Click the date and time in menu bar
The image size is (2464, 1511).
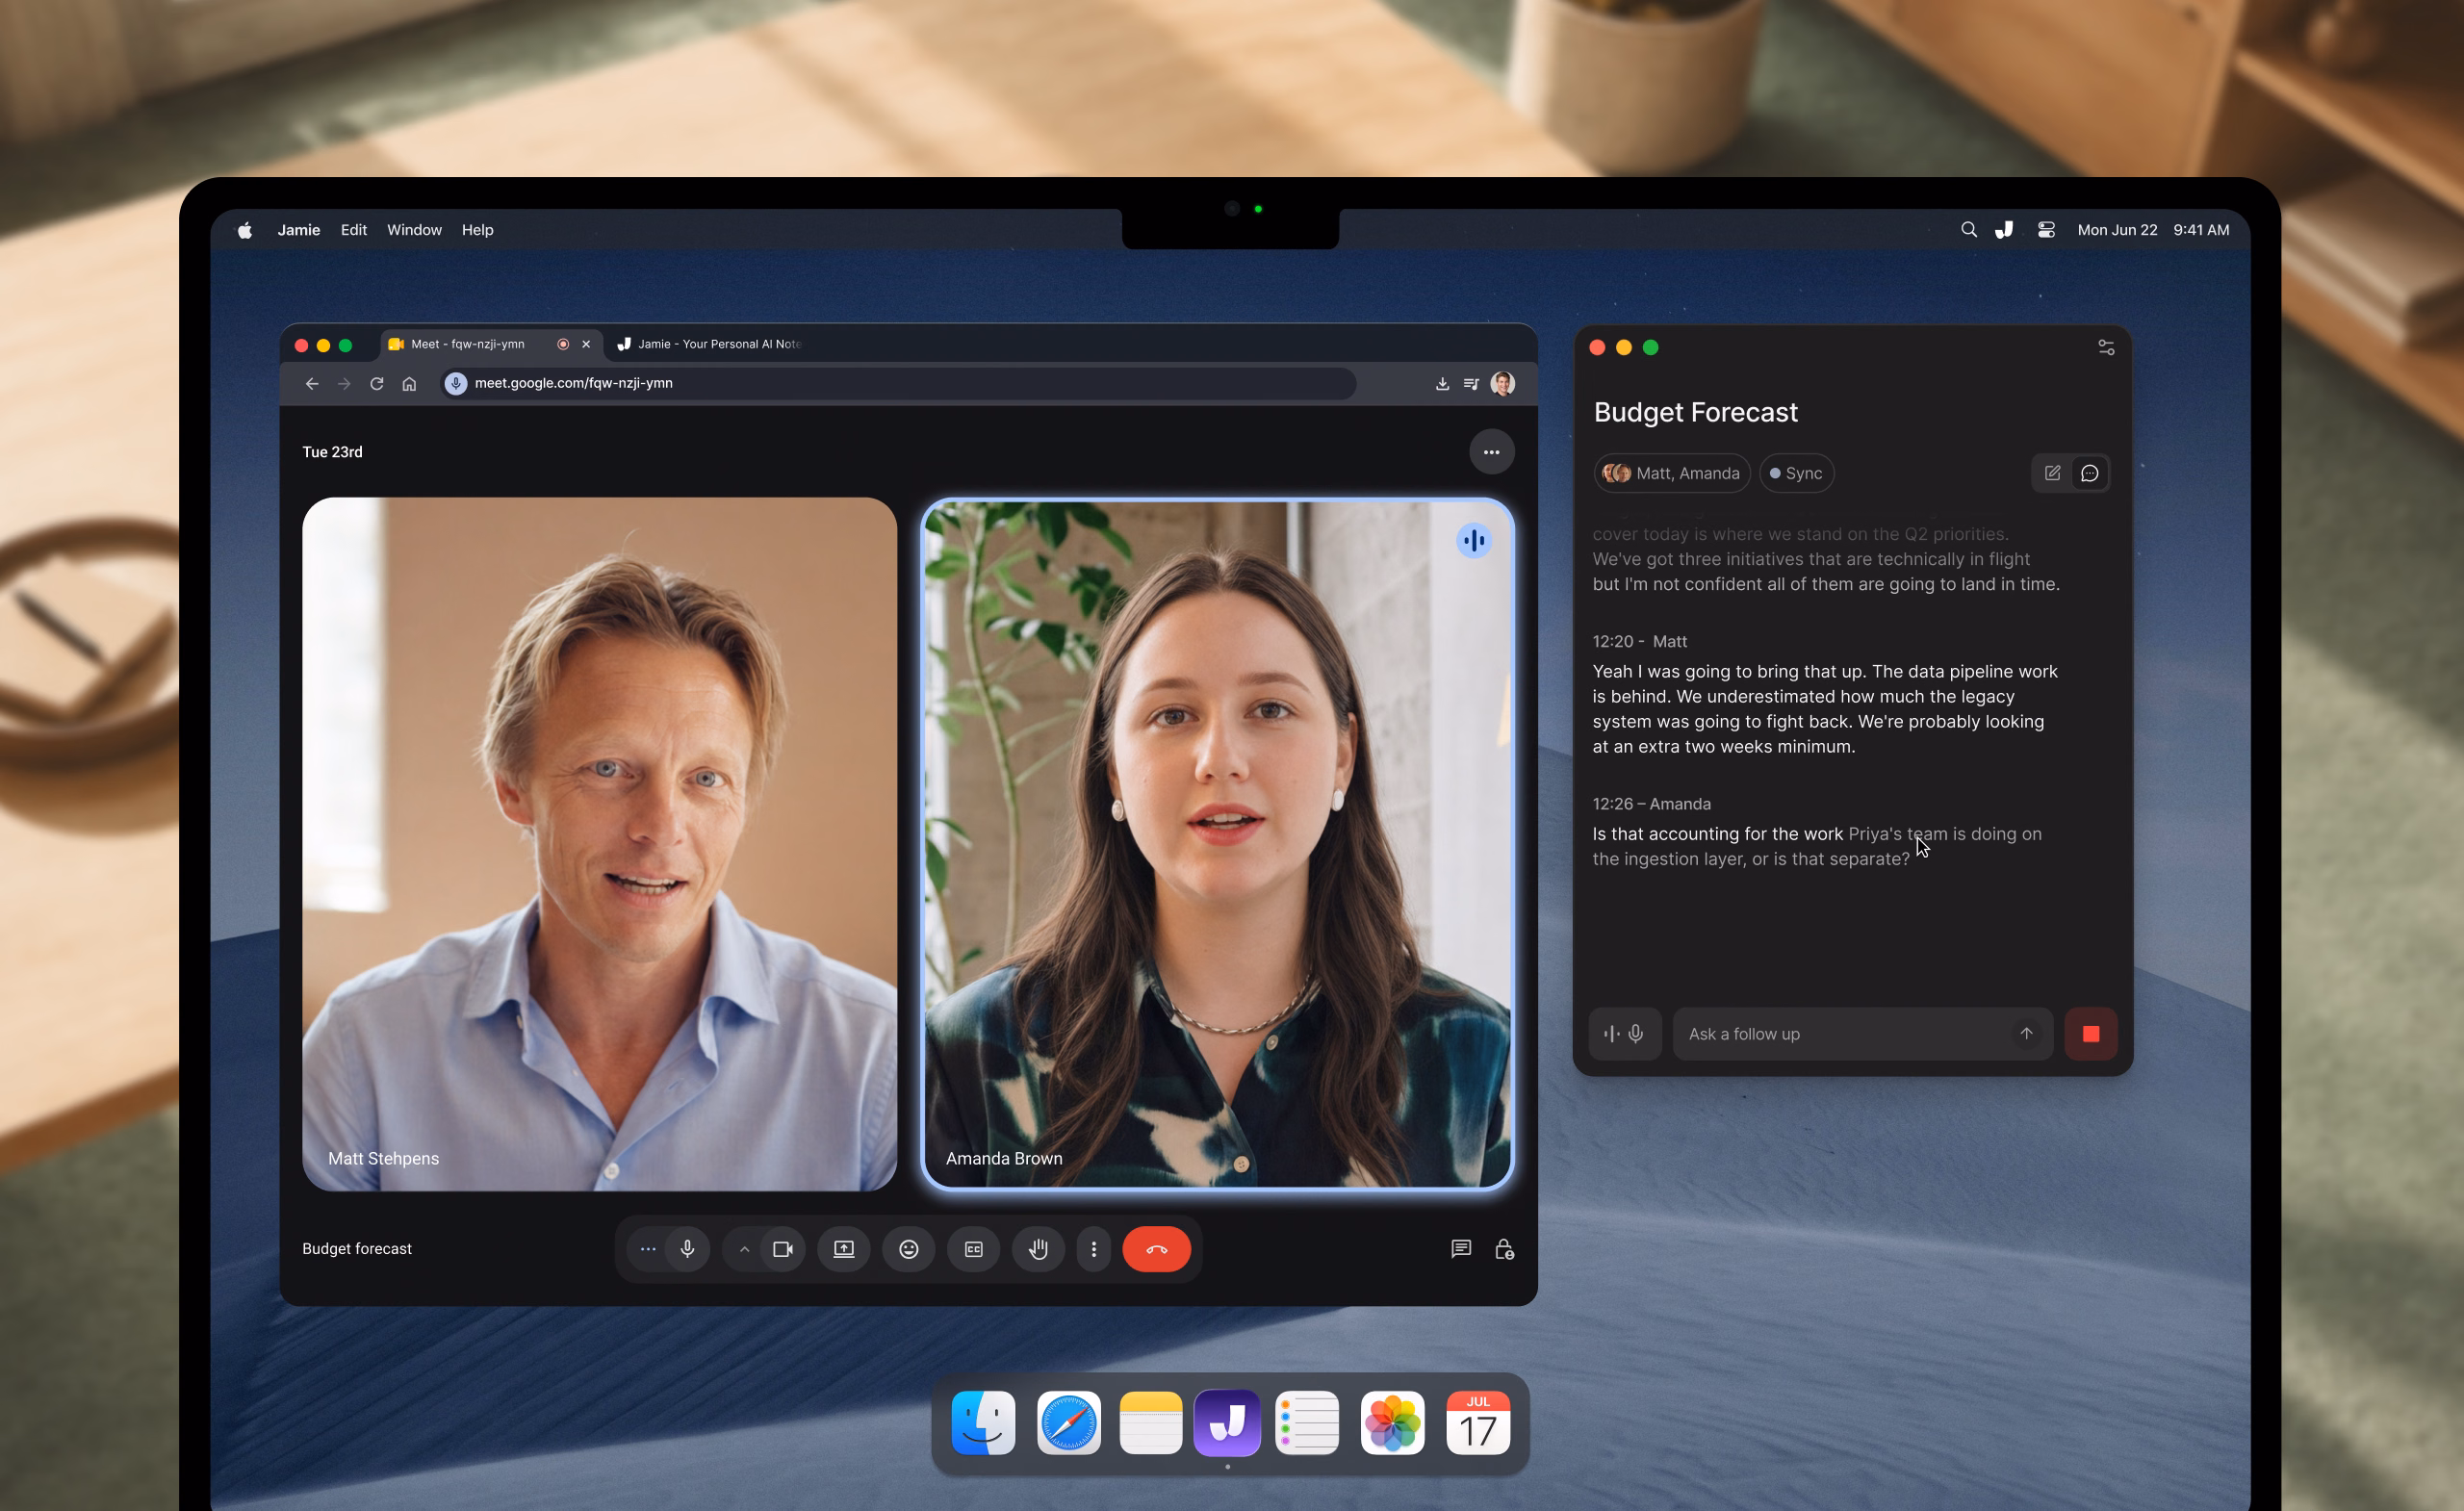coord(2153,230)
